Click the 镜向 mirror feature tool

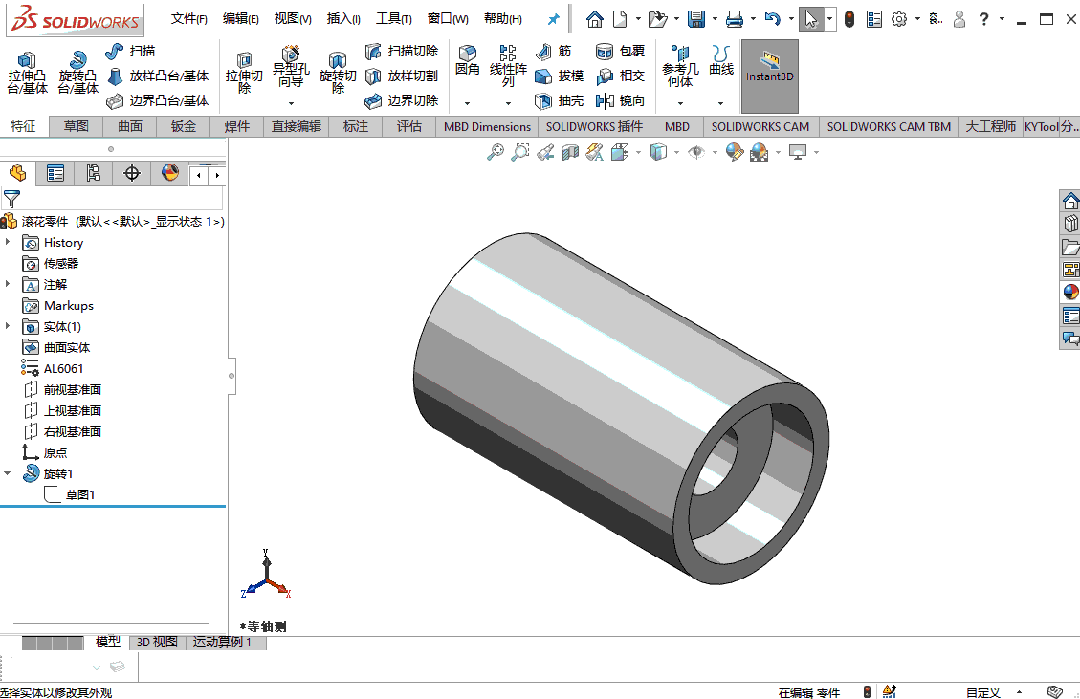(x=620, y=101)
